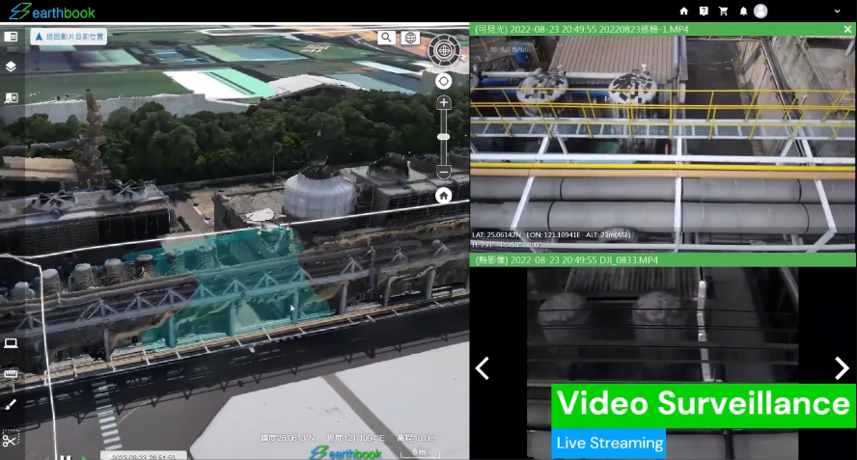Zoom in with the plus button

pos(444,103)
